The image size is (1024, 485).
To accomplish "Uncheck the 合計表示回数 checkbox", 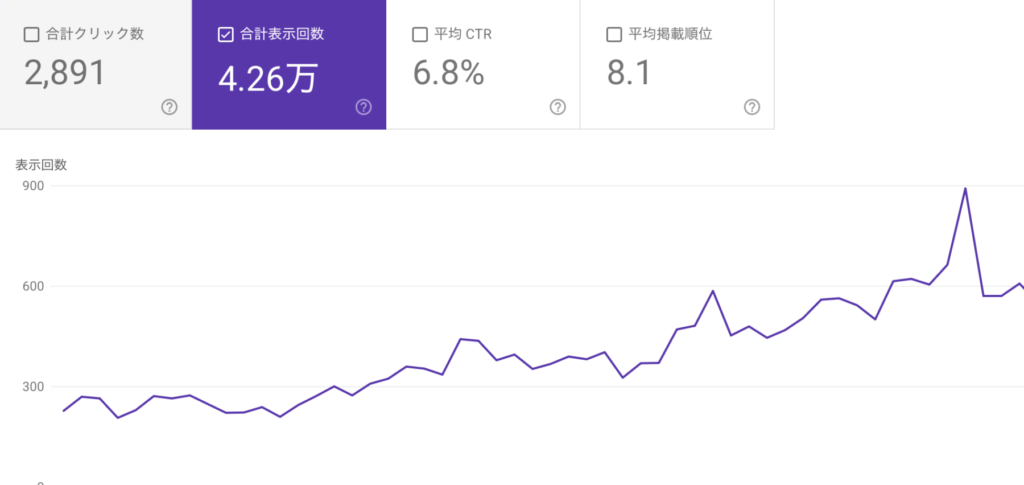I will pos(225,35).
